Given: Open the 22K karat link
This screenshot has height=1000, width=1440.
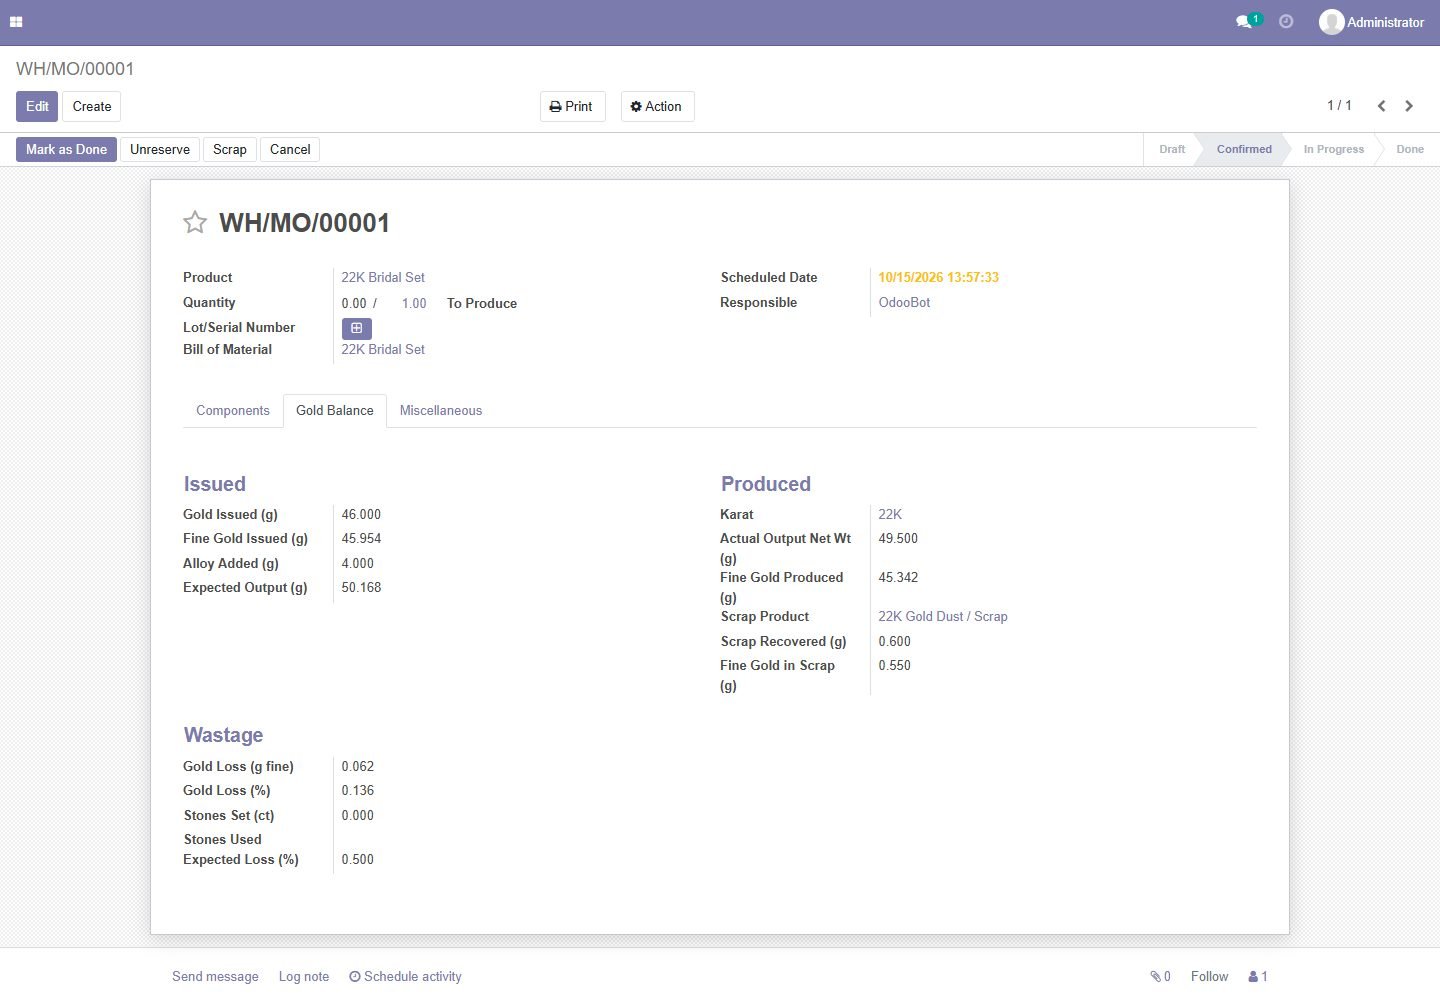Looking at the screenshot, I should pyautogui.click(x=890, y=515).
